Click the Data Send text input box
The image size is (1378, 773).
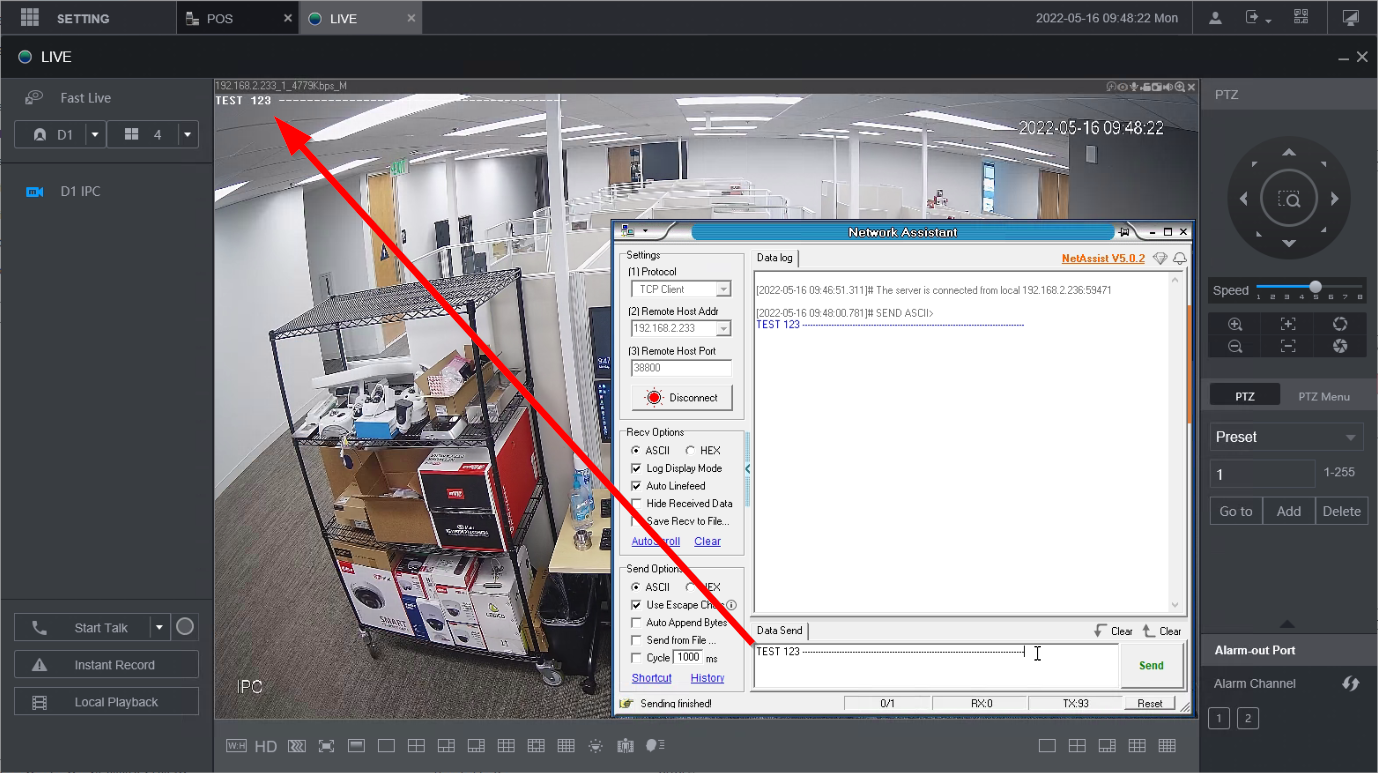click(x=934, y=666)
